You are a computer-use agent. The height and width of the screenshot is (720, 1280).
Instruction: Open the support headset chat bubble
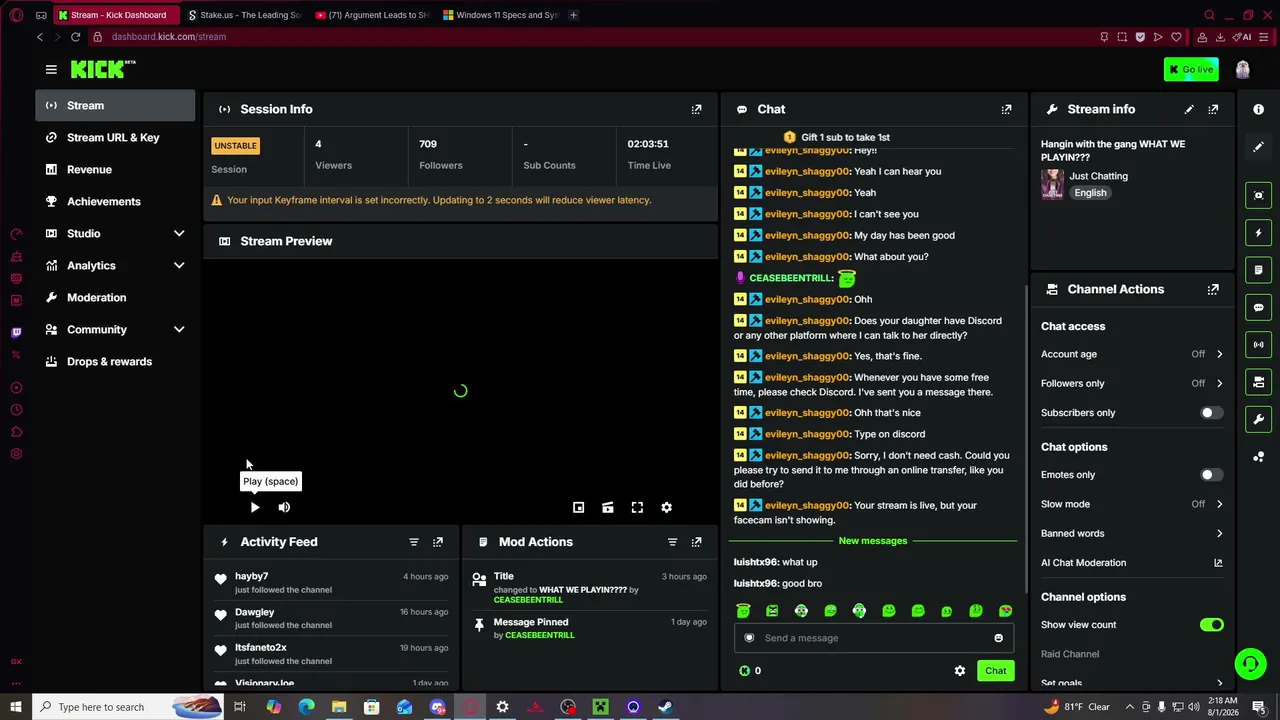point(1250,664)
